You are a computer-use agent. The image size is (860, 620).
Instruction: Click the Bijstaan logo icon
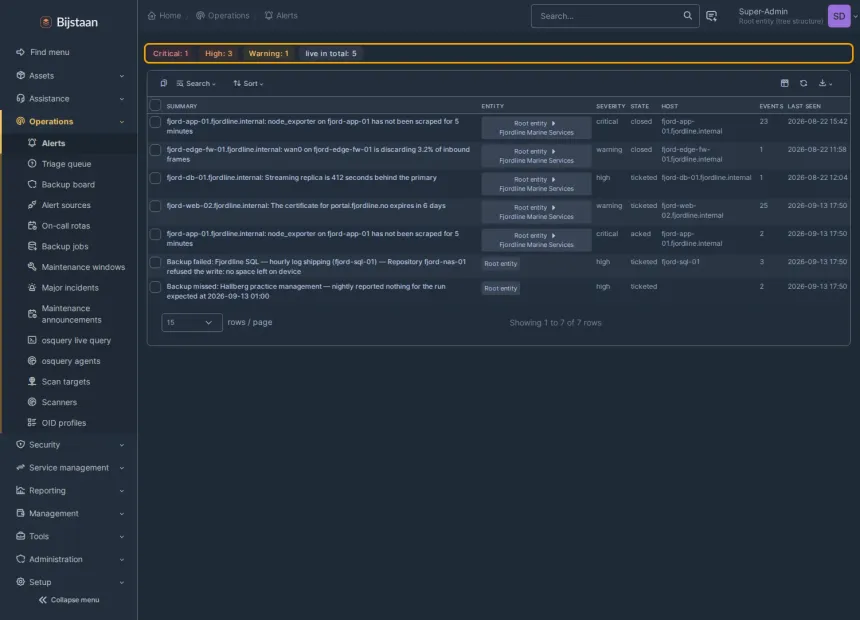pos(46,22)
